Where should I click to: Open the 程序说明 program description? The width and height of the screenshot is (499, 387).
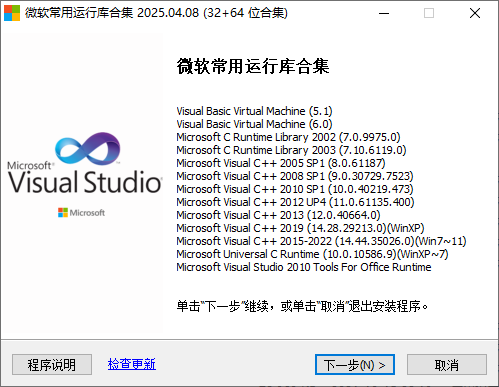[52, 364]
